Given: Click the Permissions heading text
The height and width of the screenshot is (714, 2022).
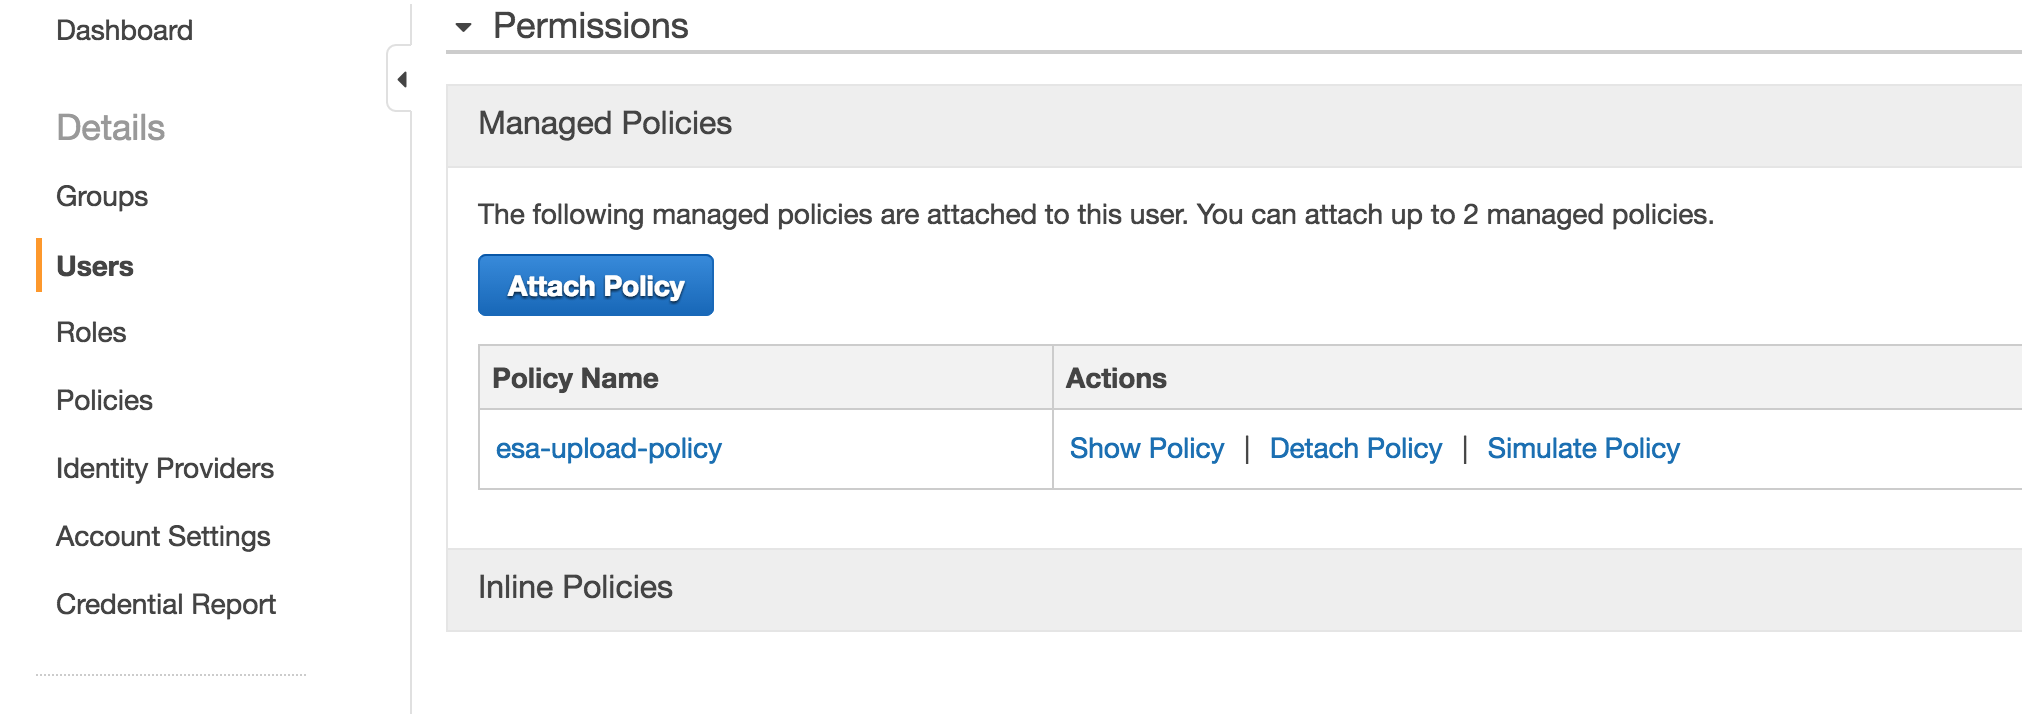Looking at the screenshot, I should click(591, 26).
